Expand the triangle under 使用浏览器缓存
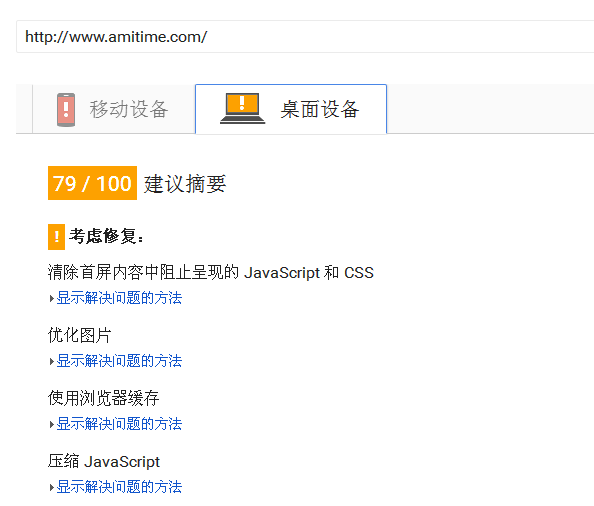This screenshot has width=594, height=506. pyautogui.click(x=52, y=424)
